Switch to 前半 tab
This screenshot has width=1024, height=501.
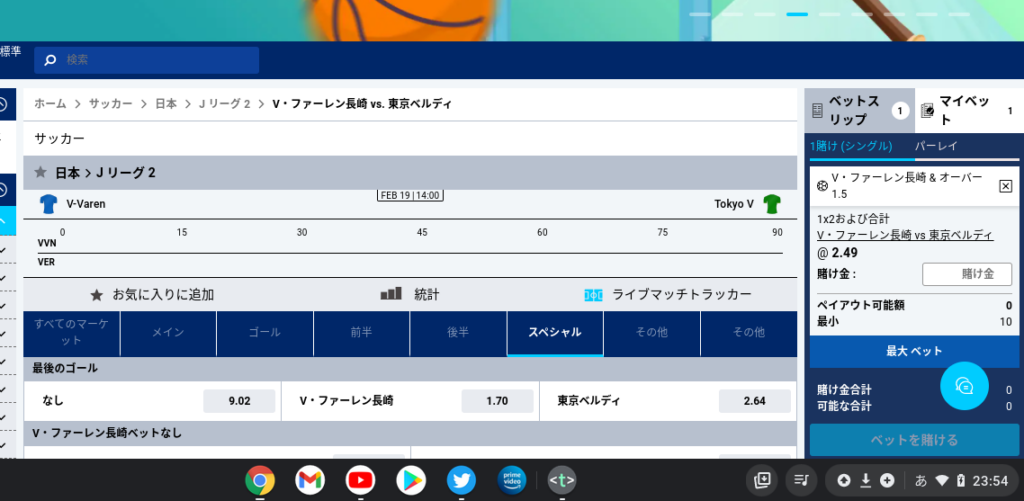362,332
